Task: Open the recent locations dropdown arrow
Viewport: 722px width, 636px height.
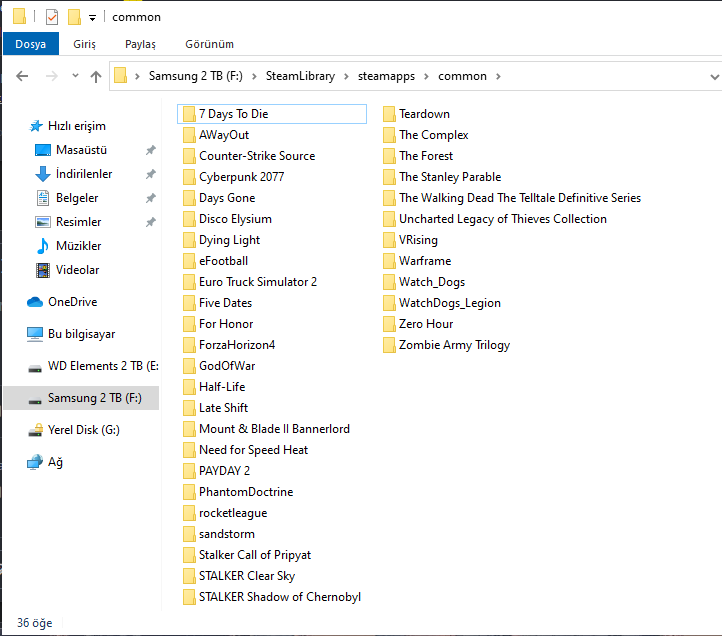Action: 75,76
